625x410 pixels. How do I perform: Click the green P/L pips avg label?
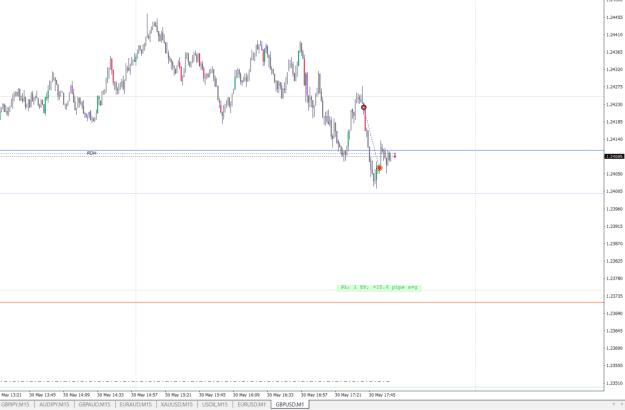379,287
